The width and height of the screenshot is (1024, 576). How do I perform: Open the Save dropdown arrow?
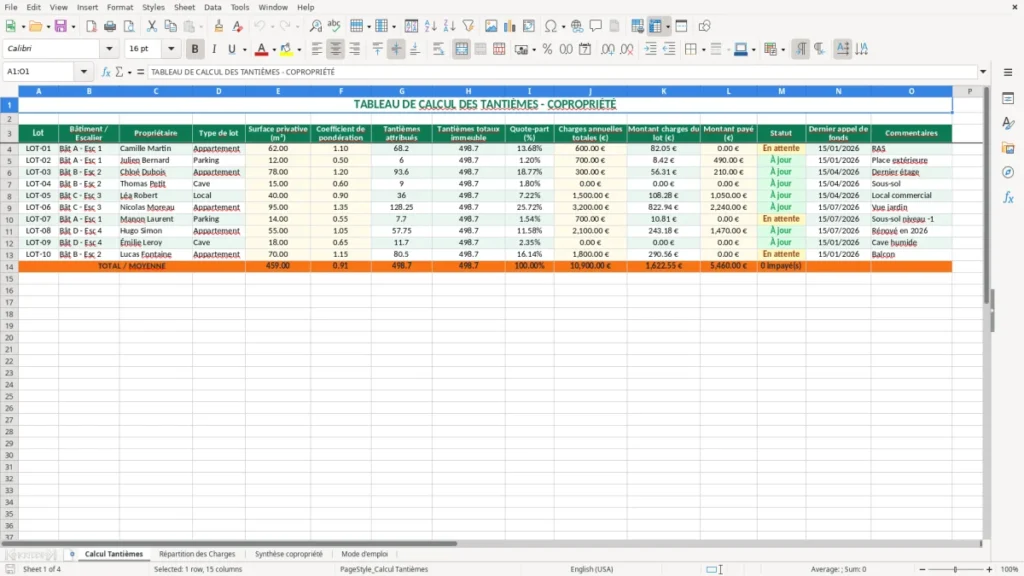(73, 27)
